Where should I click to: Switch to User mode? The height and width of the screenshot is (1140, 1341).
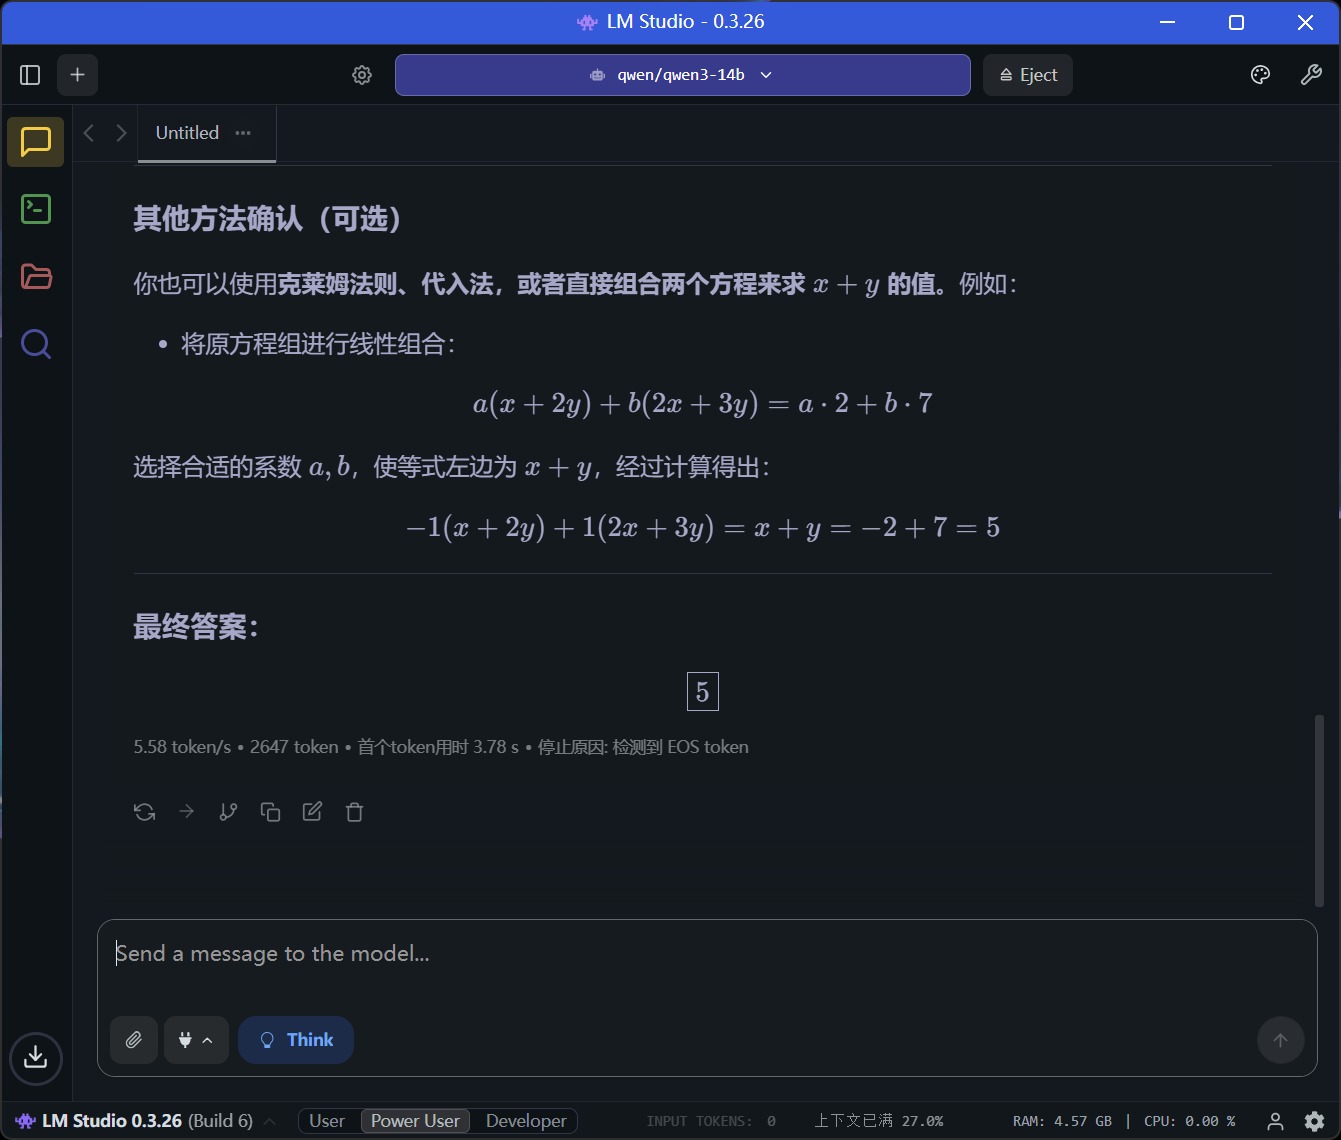point(327,1121)
